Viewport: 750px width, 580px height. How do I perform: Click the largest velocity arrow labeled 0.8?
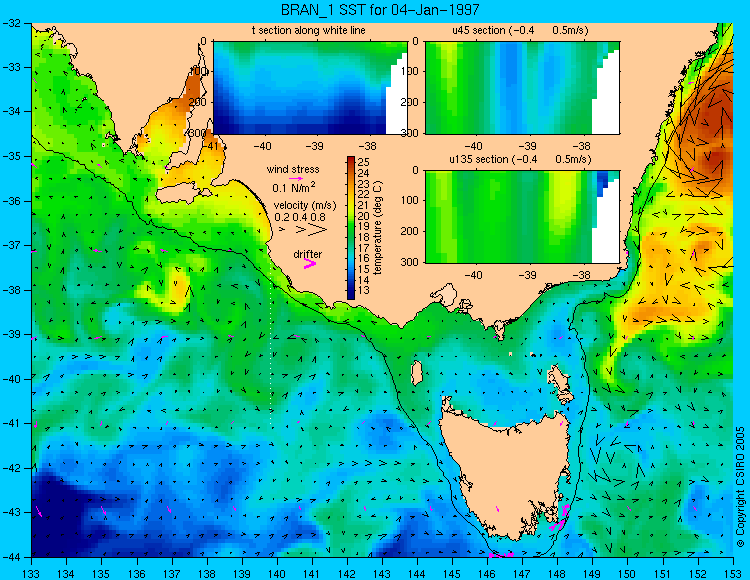[x=317, y=230]
